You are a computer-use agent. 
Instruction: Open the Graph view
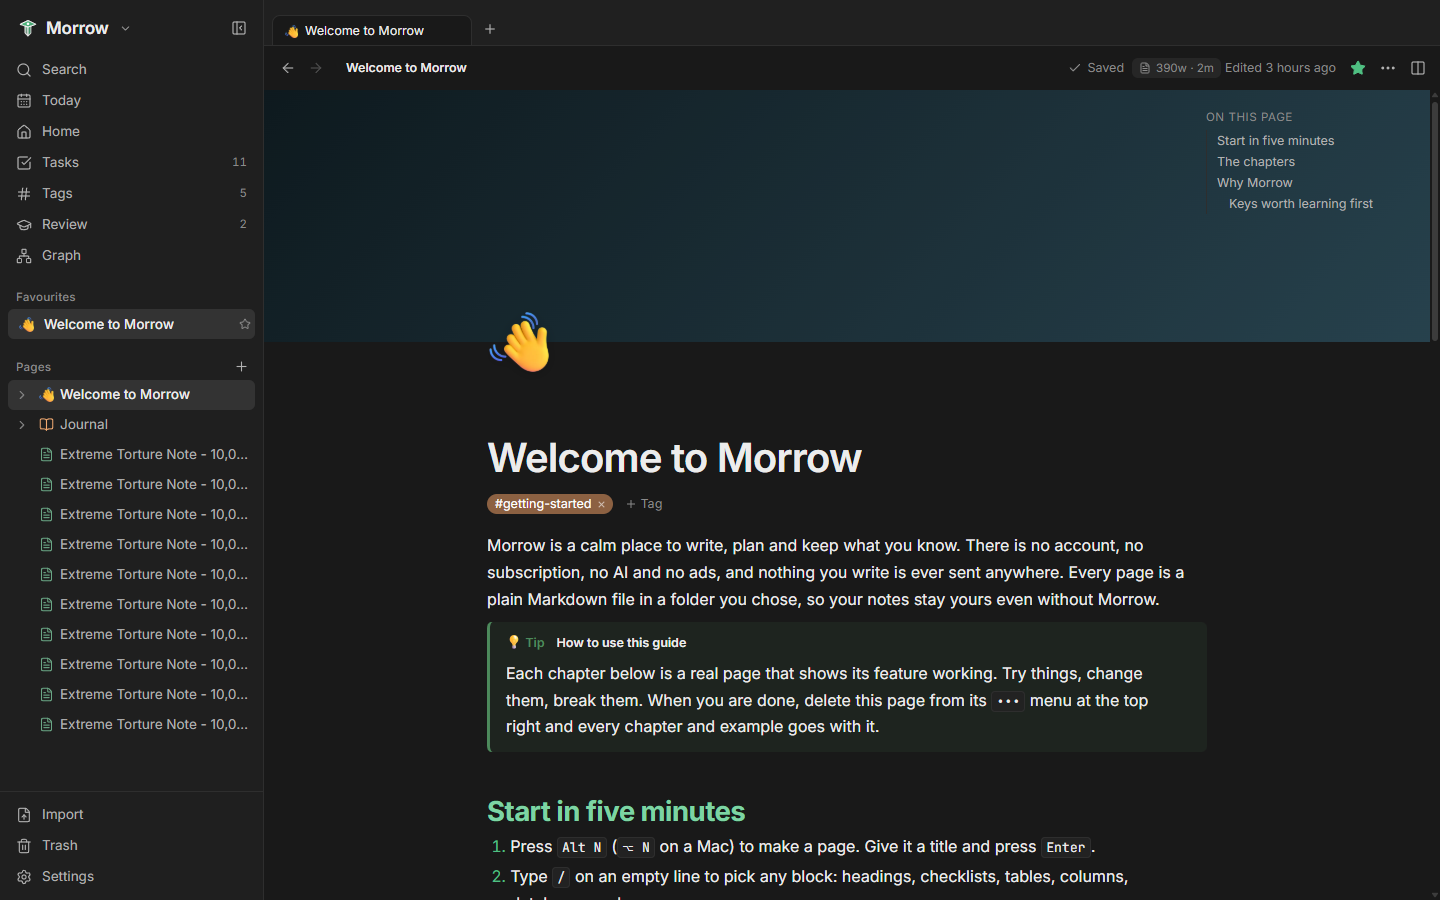131,255
